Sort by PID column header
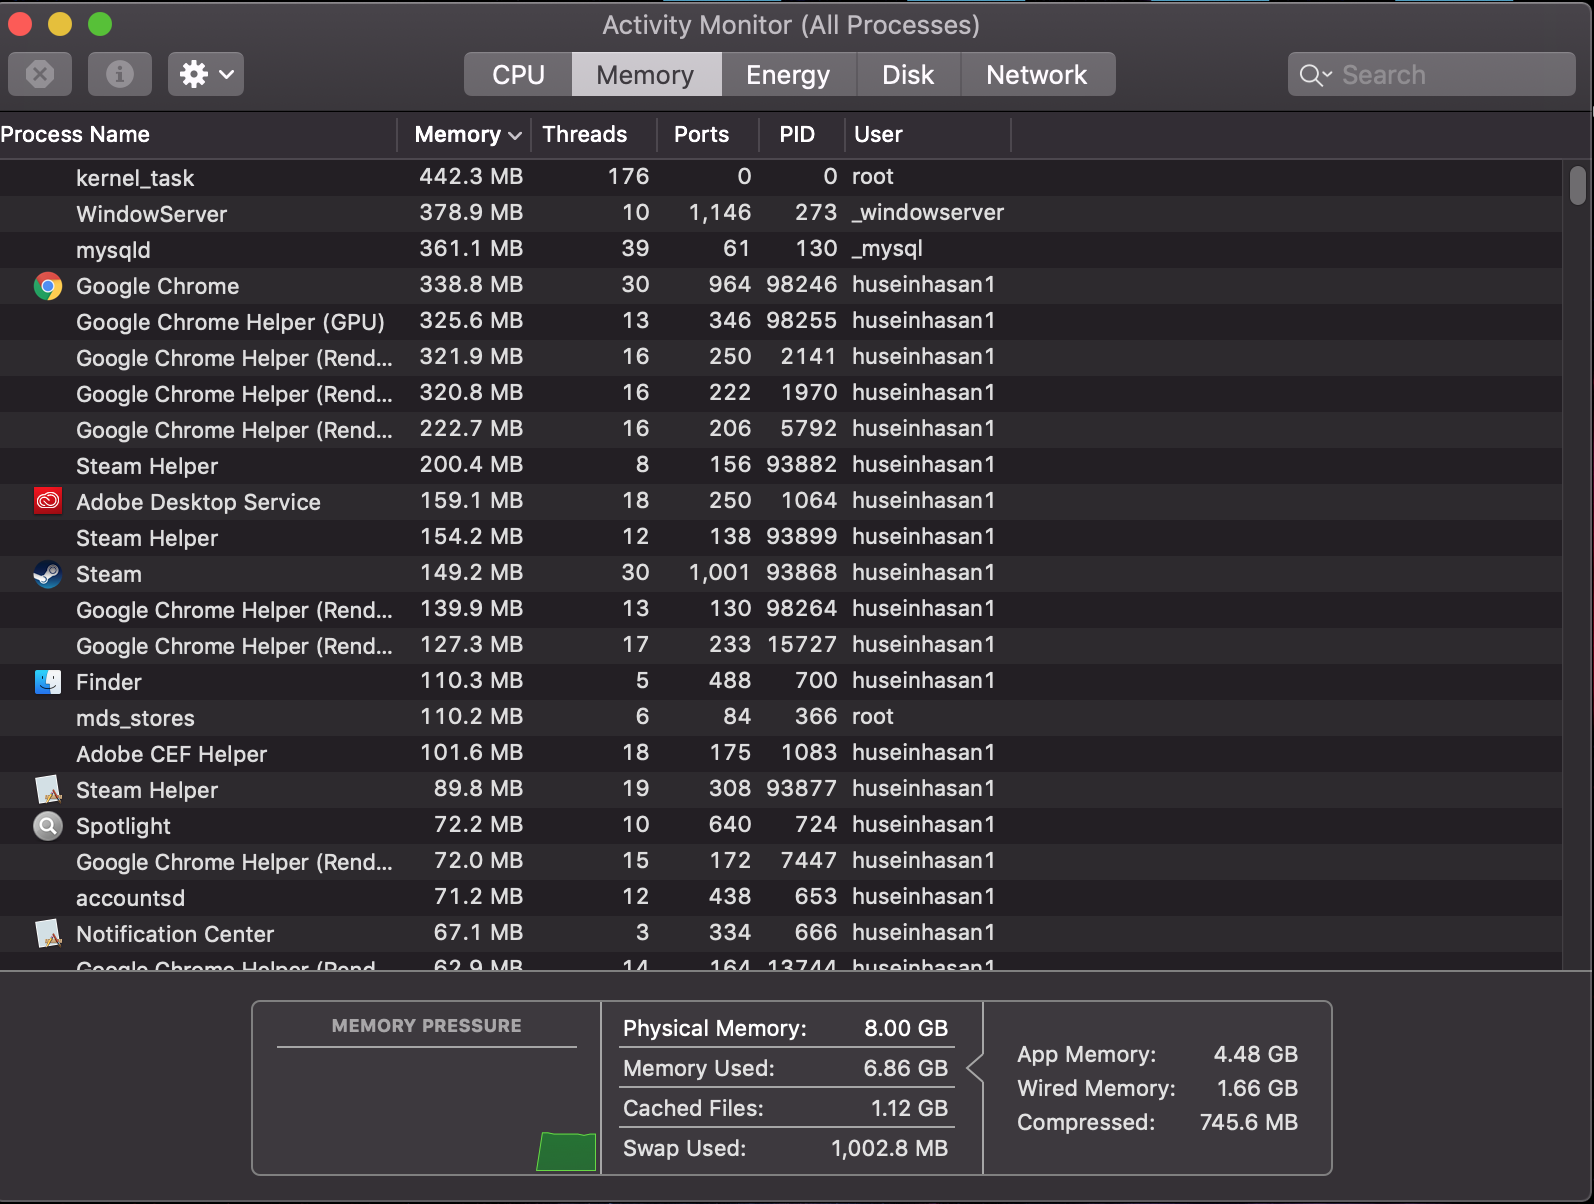The image size is (1594, 1204). (x=802, y=134)
